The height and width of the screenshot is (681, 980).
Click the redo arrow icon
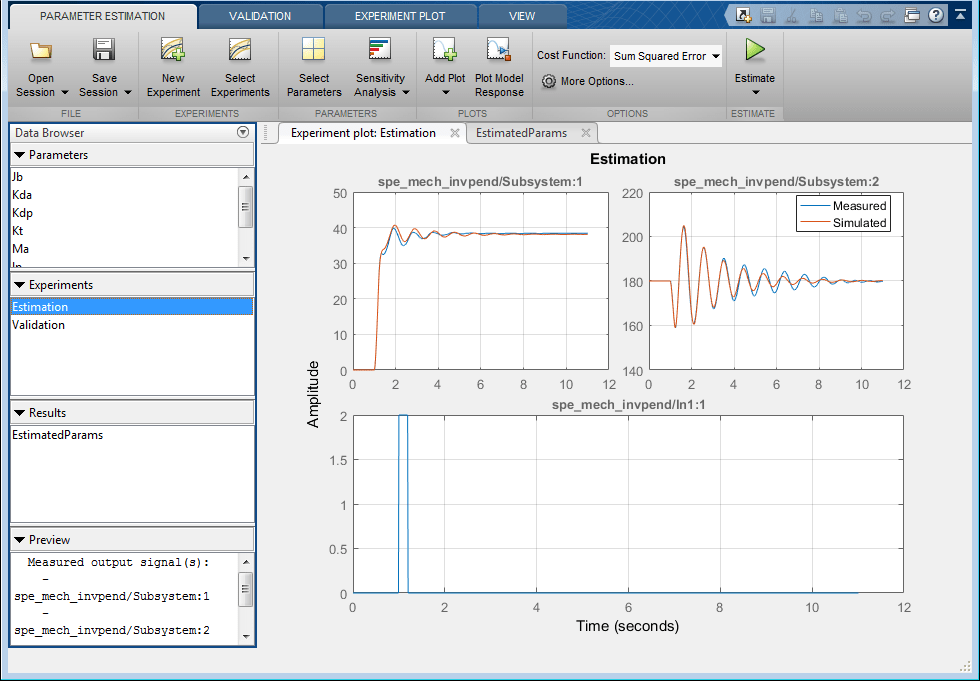pyautogui.click(x=888, y=16)
